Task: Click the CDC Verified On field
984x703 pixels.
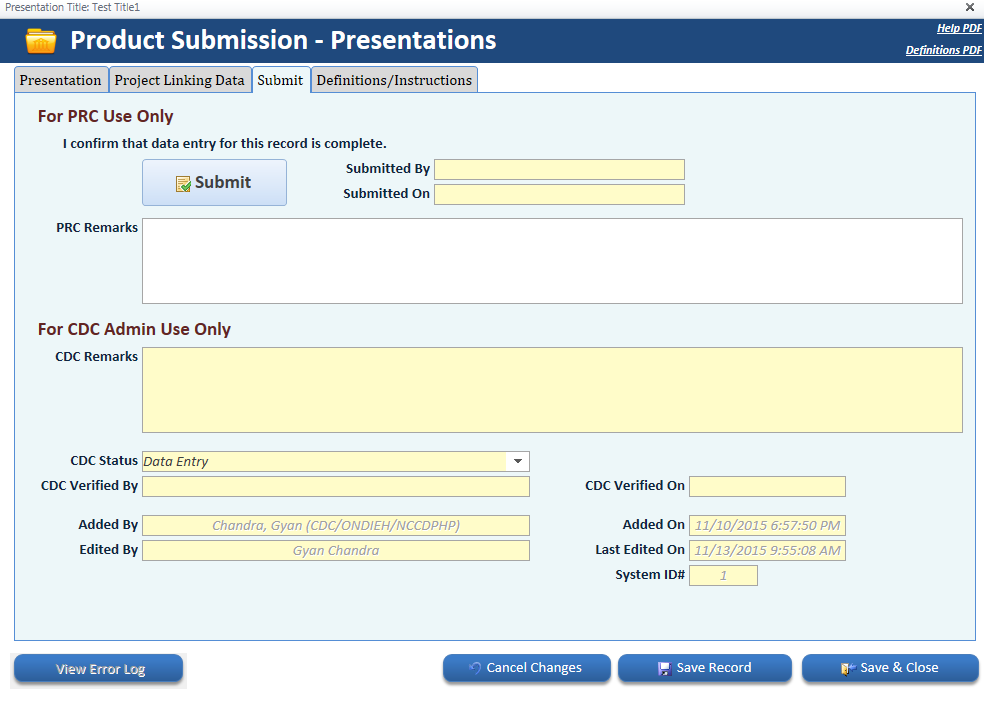Action: coord(767,486)
